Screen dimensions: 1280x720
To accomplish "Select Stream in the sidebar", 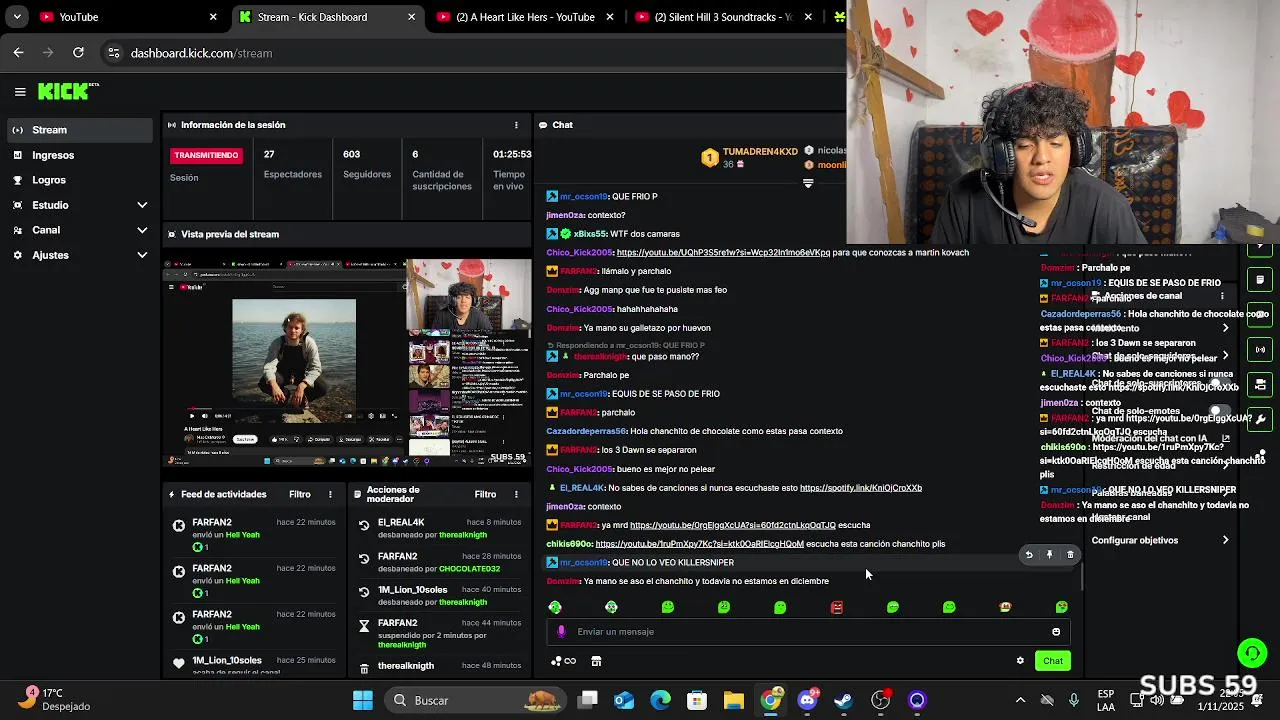I will [x=80, y=130].
